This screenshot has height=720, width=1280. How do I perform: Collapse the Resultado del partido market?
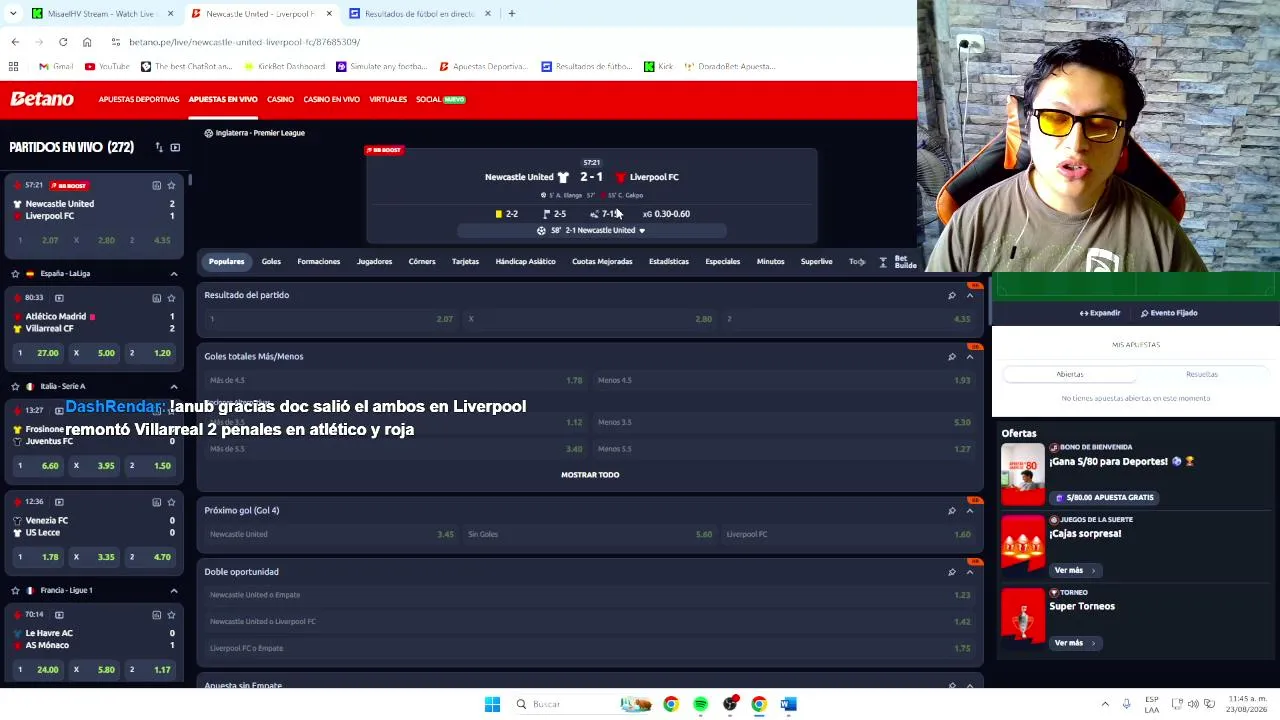(x=969, y=295)
